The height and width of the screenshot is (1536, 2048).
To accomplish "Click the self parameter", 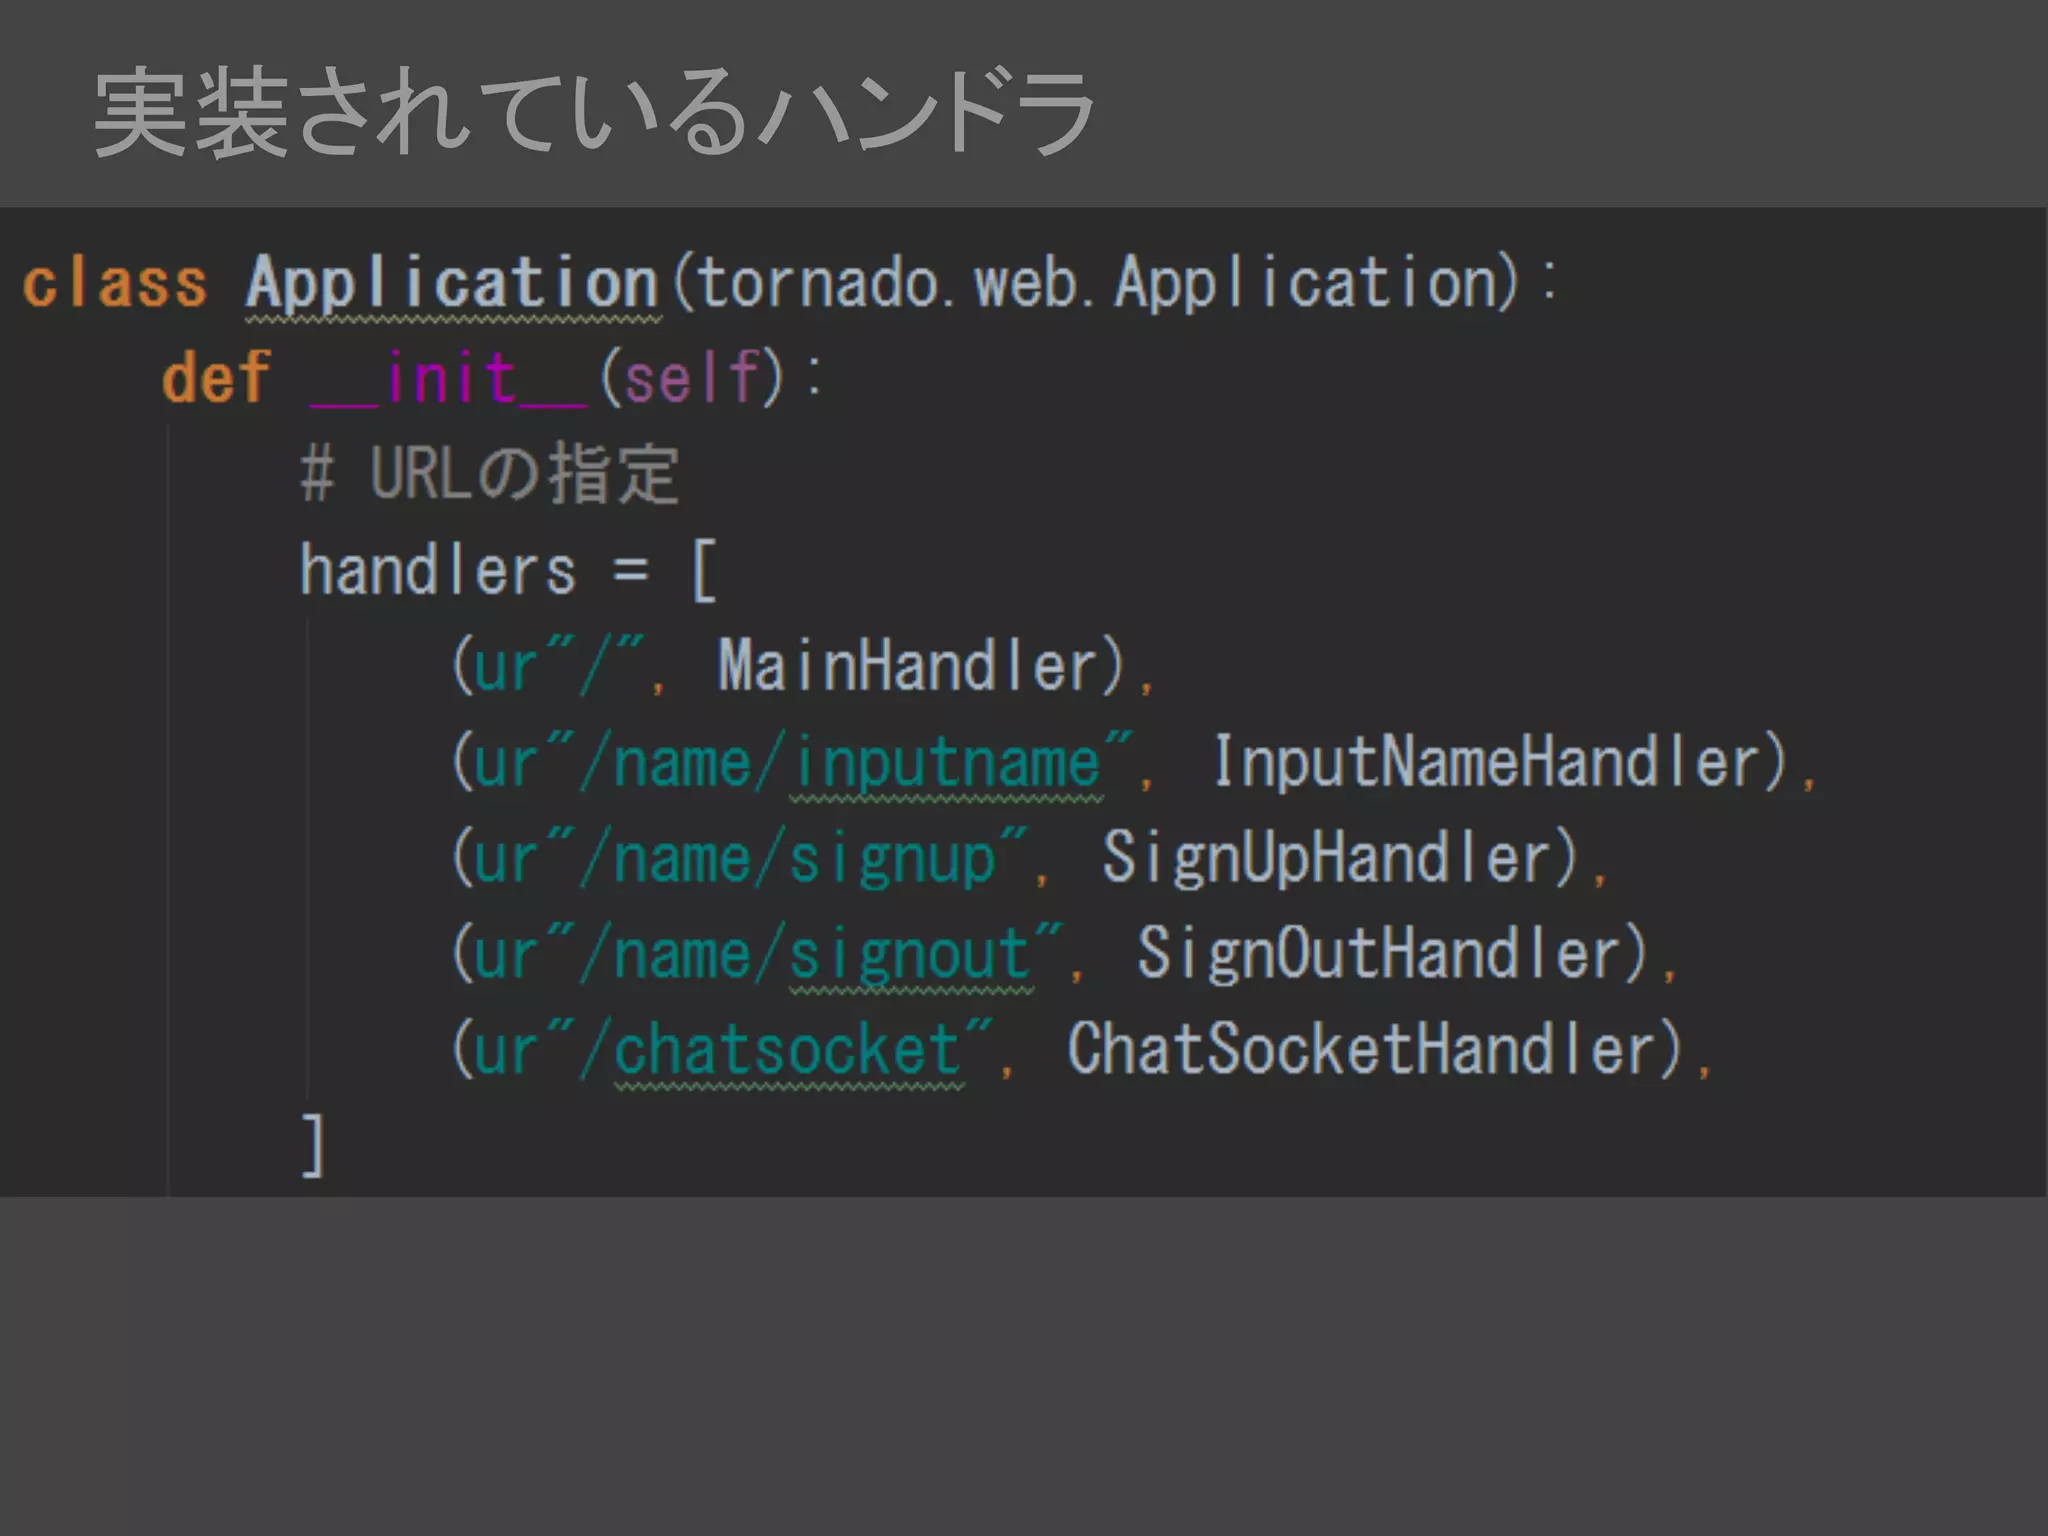I will [x=692, y=378].
